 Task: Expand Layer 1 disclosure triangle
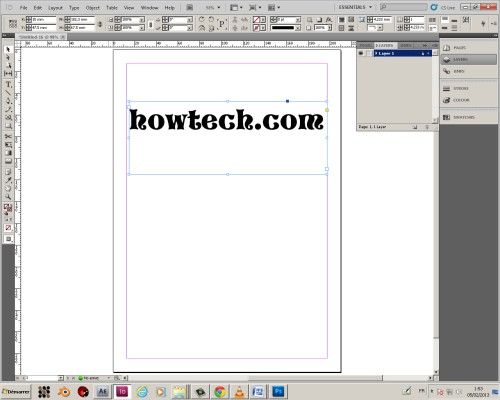pos(376,53)
